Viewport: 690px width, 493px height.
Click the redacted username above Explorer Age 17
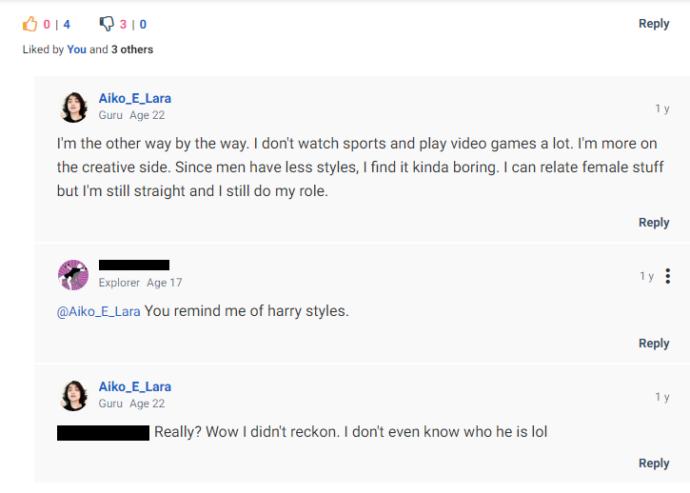134,265
